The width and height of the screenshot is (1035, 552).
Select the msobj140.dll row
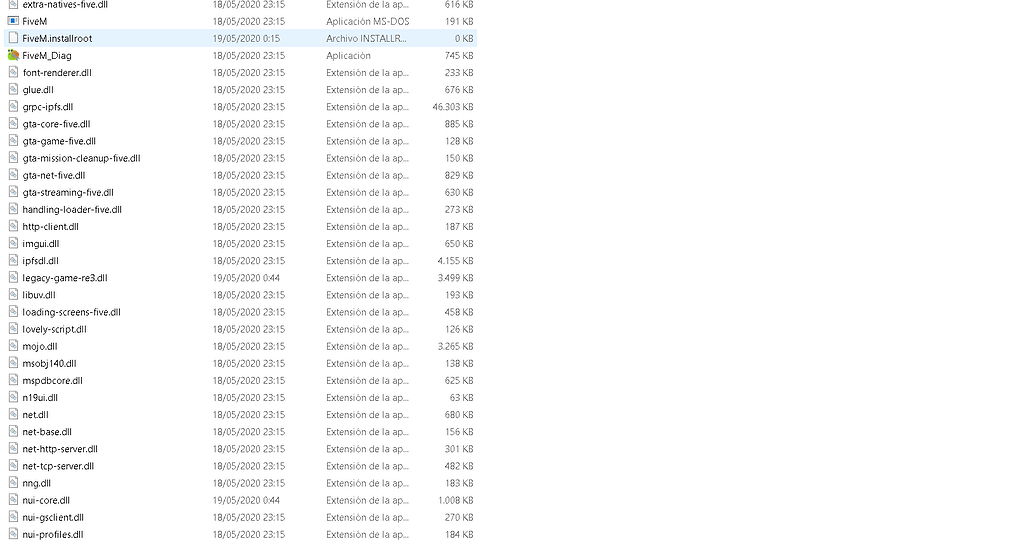click(x=240, y=363)
